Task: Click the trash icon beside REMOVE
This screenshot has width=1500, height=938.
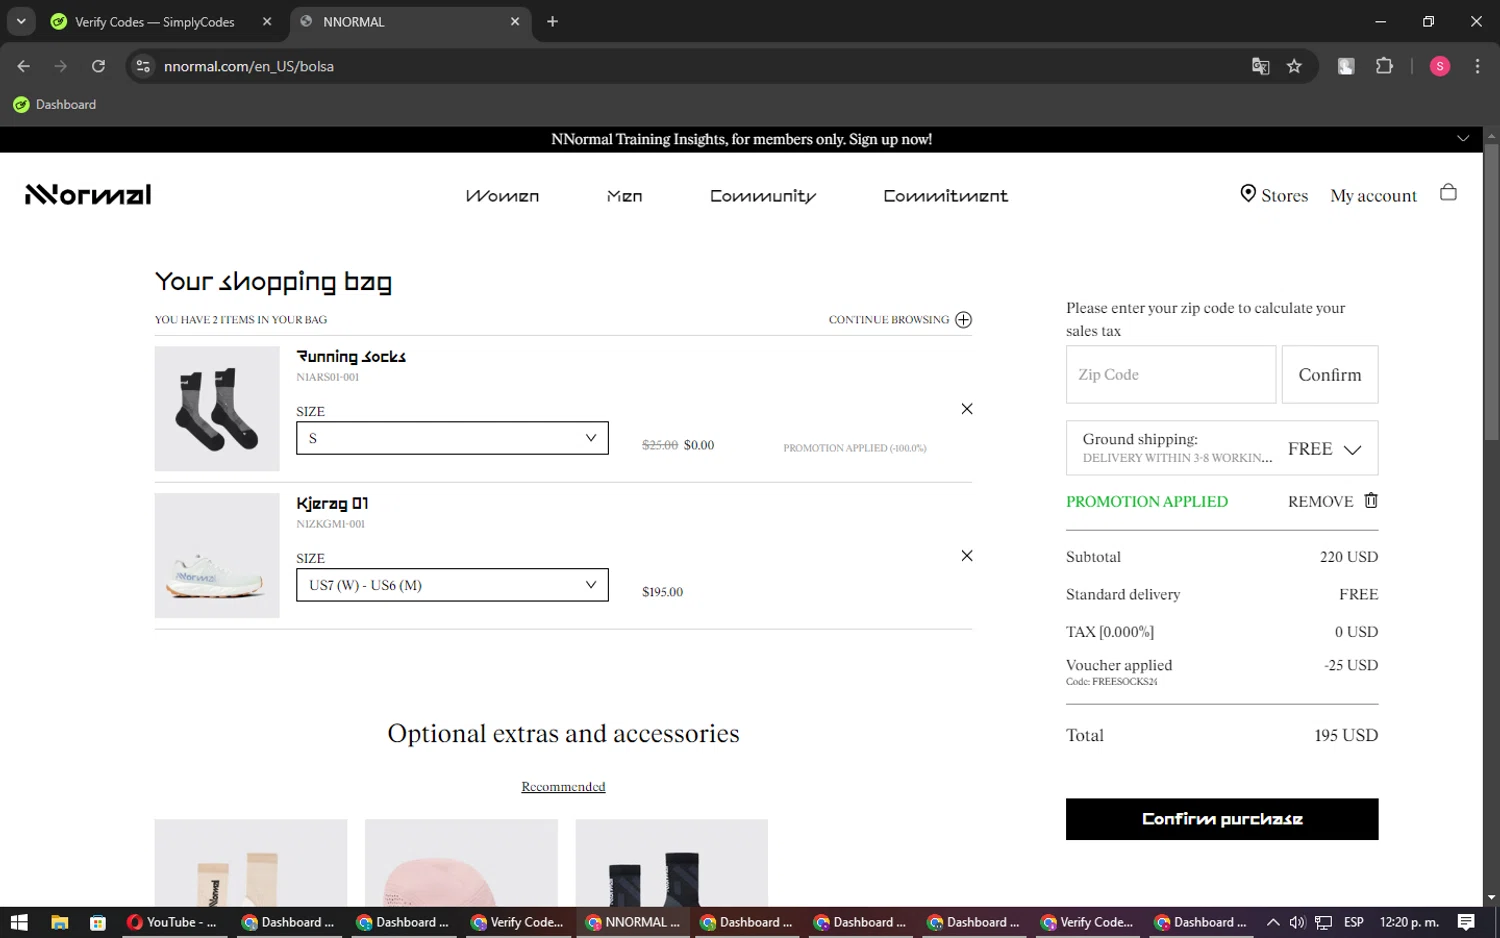Action: click(x=1371, y=500)
